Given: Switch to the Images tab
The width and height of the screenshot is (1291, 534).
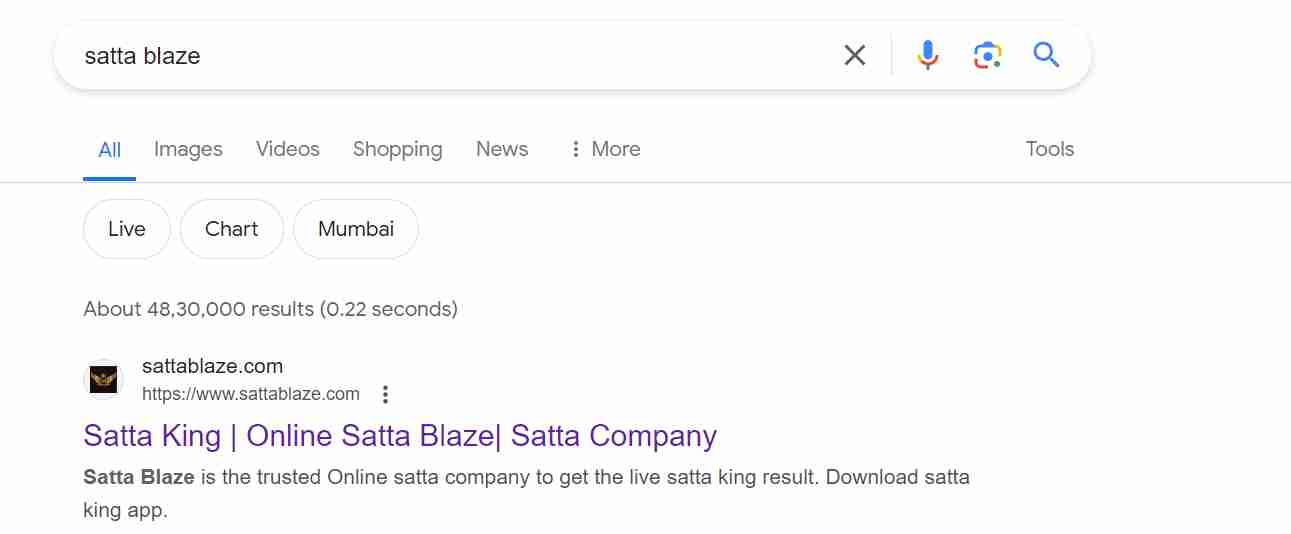Looking at the screenshot, I should (x=188, y=149).
